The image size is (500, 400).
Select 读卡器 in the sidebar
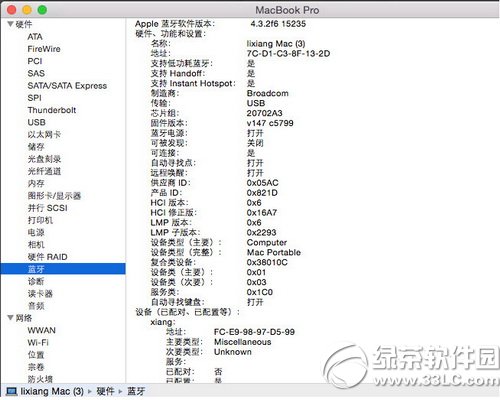point(40,294)
